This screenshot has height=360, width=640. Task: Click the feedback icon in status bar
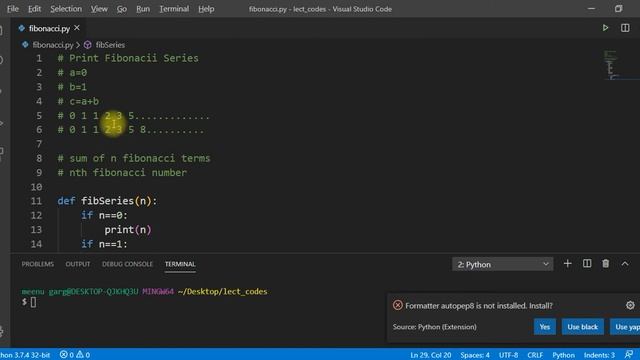[629, 354]
